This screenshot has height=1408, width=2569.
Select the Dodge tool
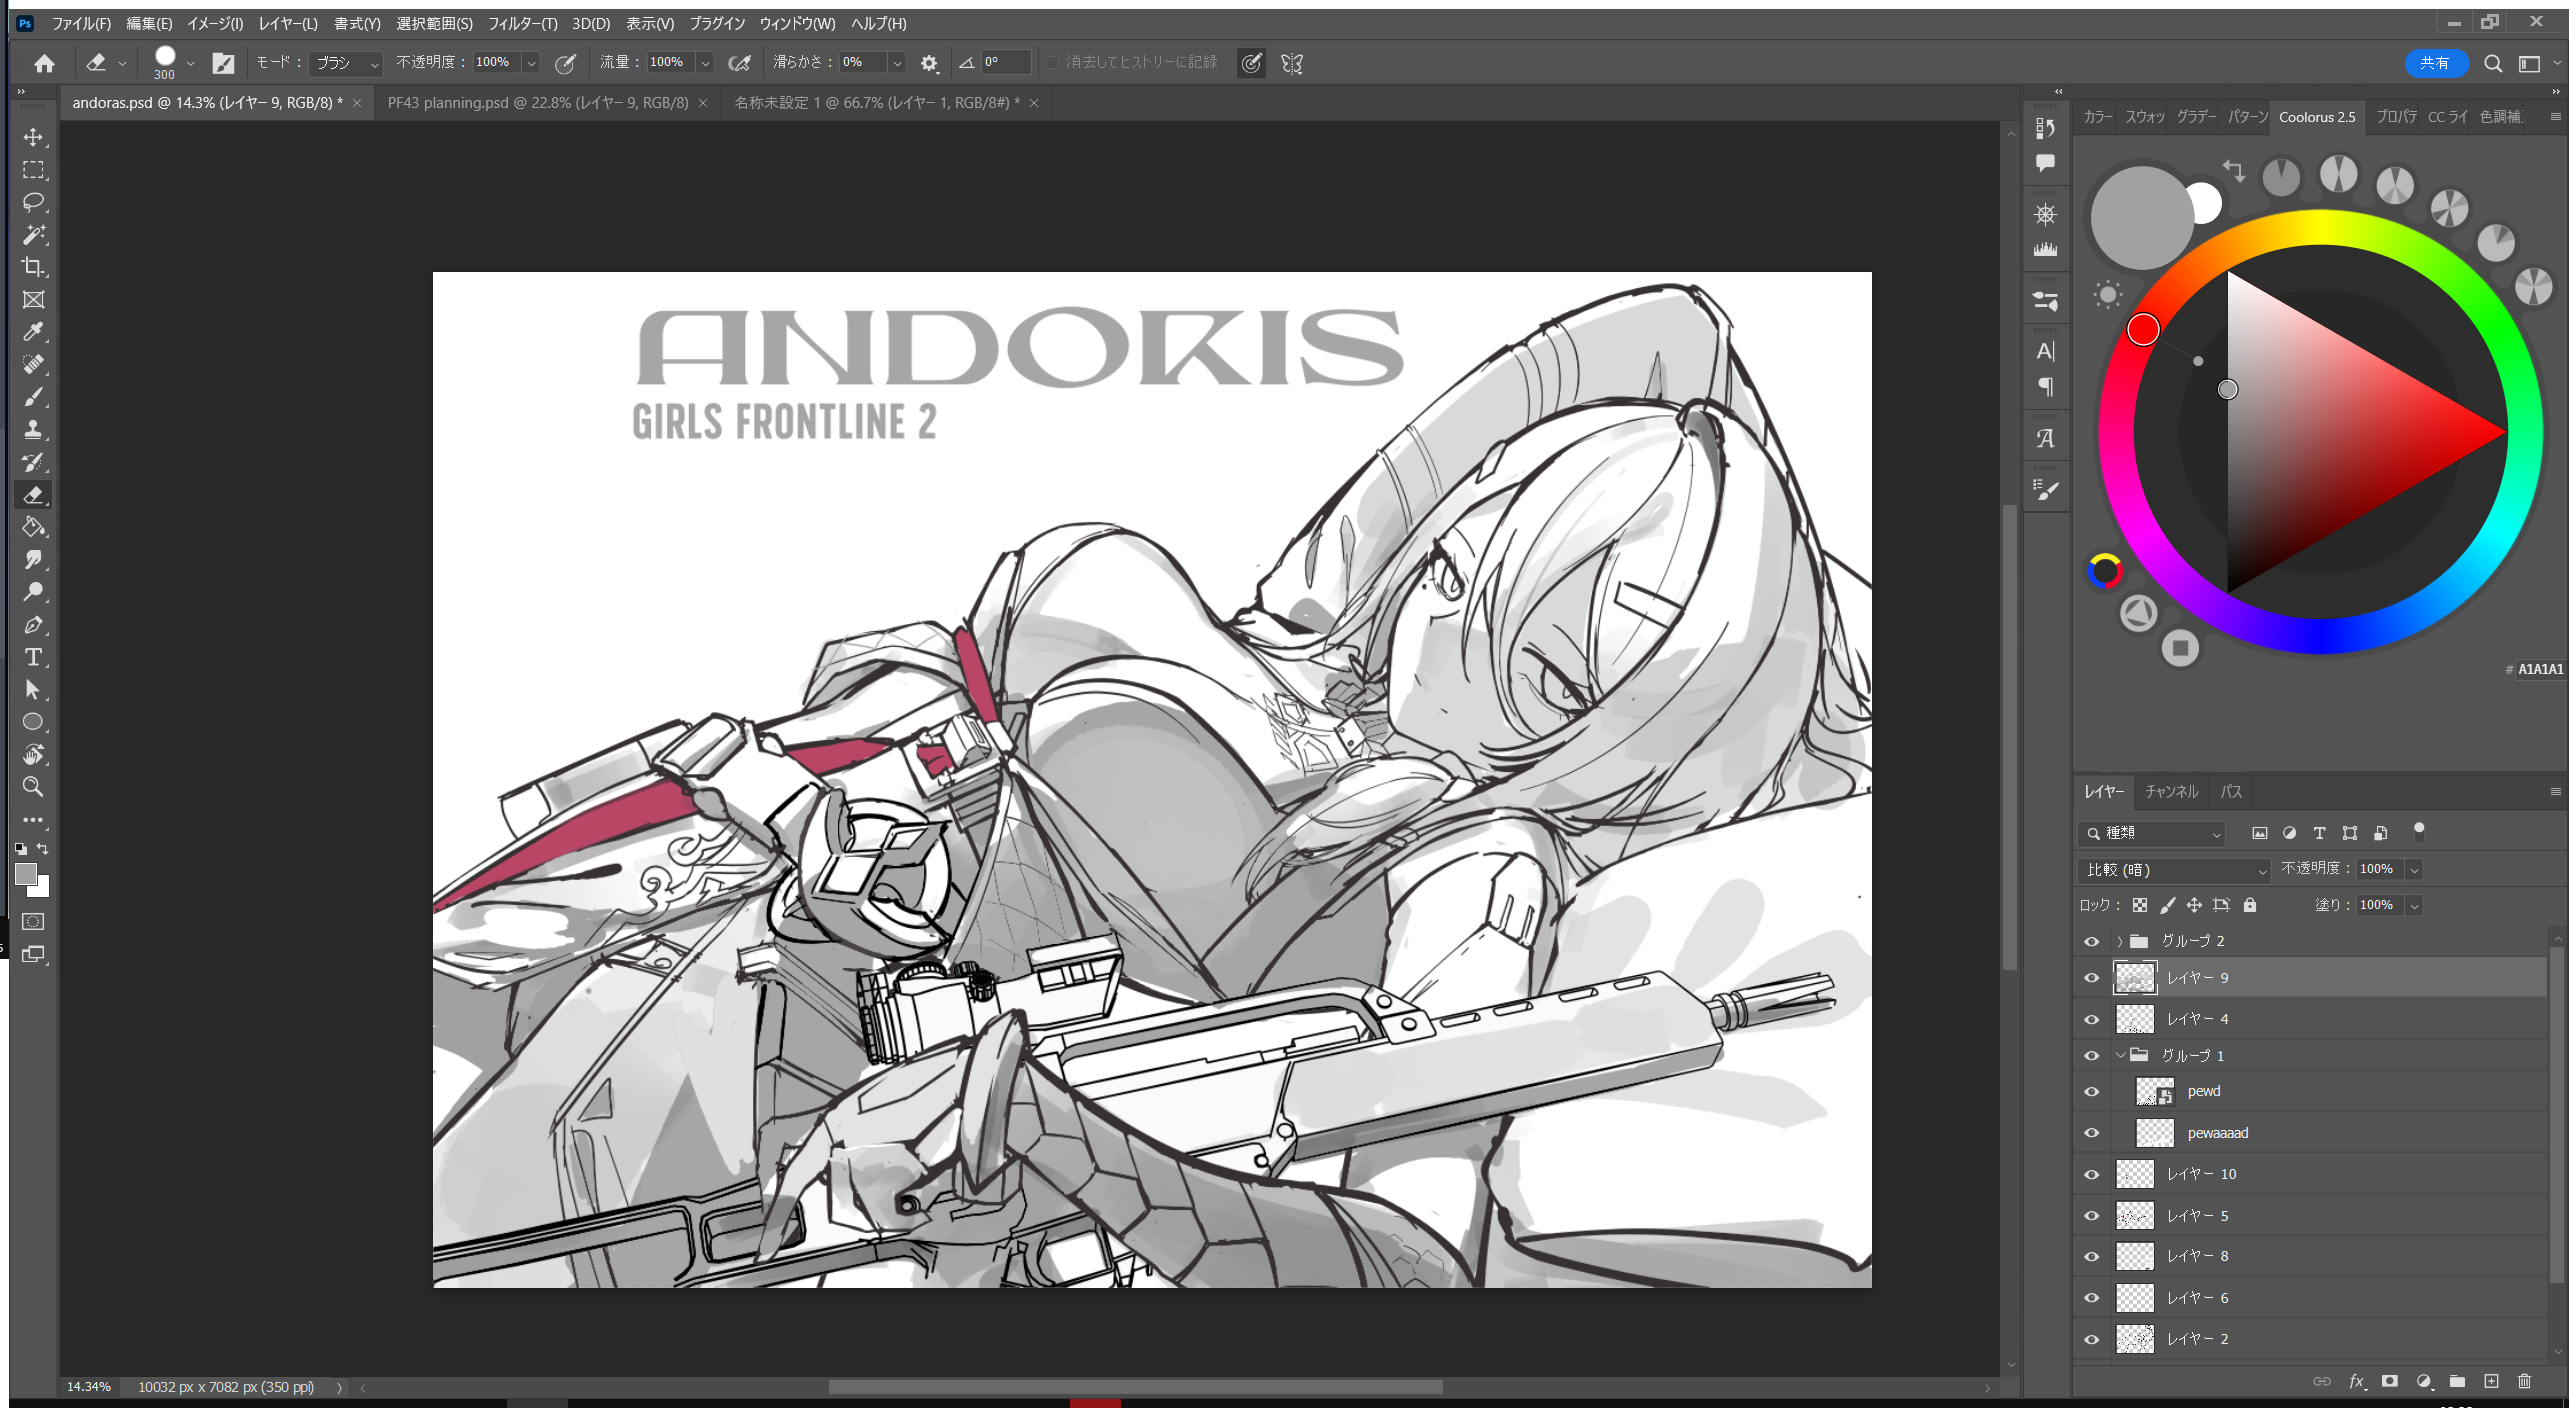coord(33,592)
